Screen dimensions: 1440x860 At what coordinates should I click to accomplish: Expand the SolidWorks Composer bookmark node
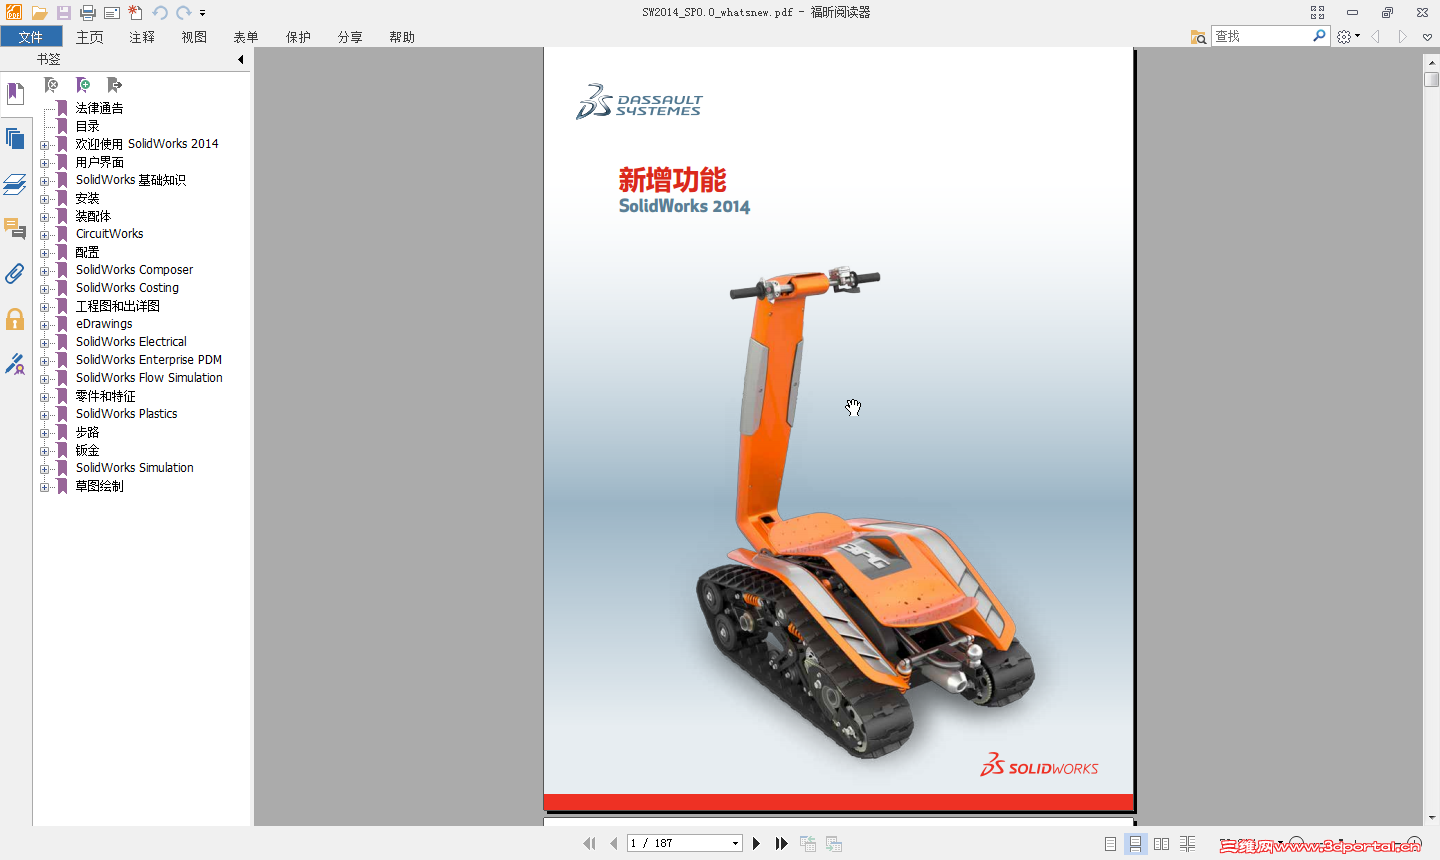(44, 271)
